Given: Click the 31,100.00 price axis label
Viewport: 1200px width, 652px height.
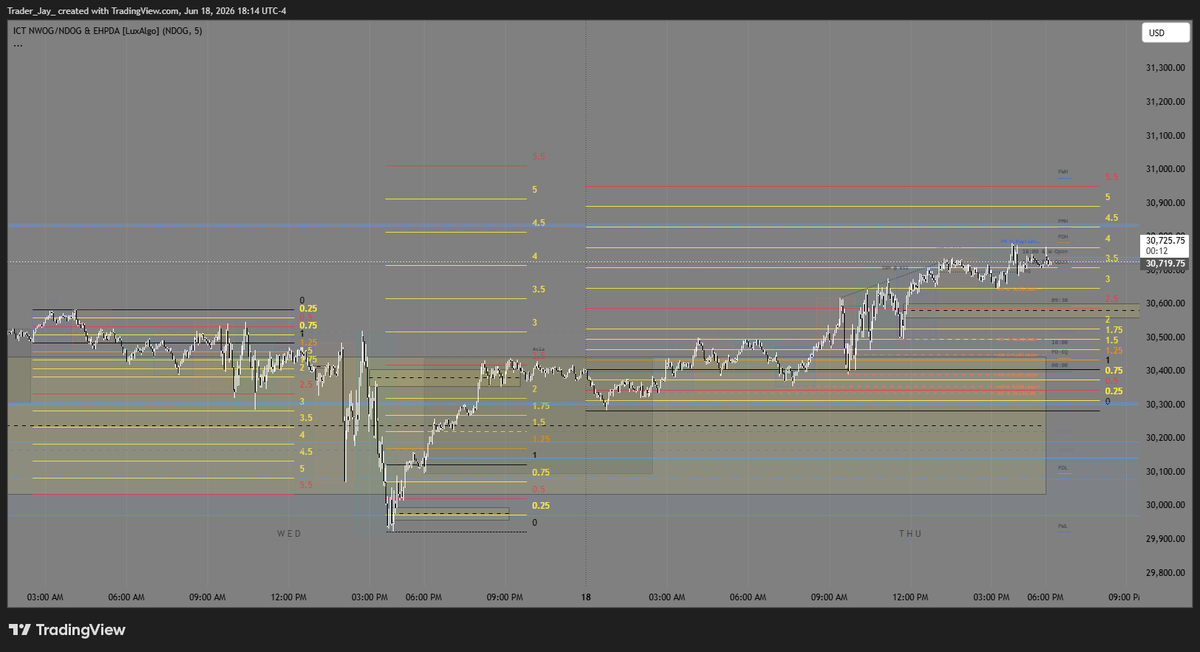Looking at the screenshot, I should click(x=1165, y=135).
